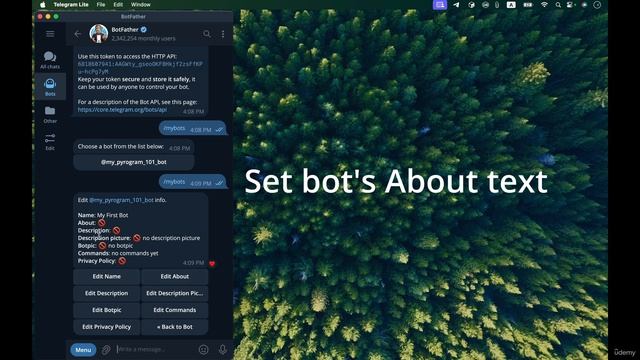
Task: Click the Telegram paper plane menu bar icon
Action: 456,4
